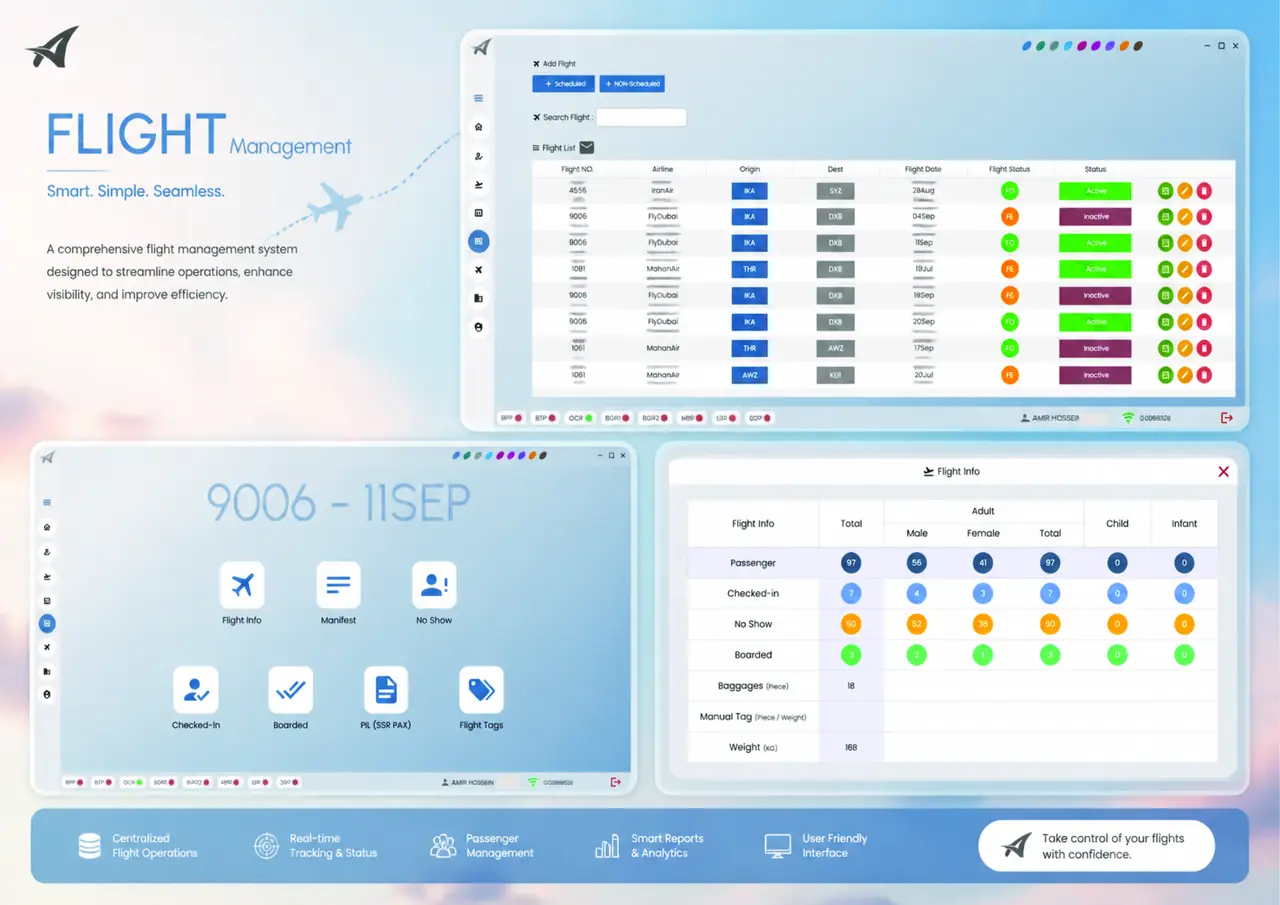Image resolution: width=1280 pixels, height=905 pixels.
Task: Open the home icon in Flight List window sidebar
Action: pos(479,127)
